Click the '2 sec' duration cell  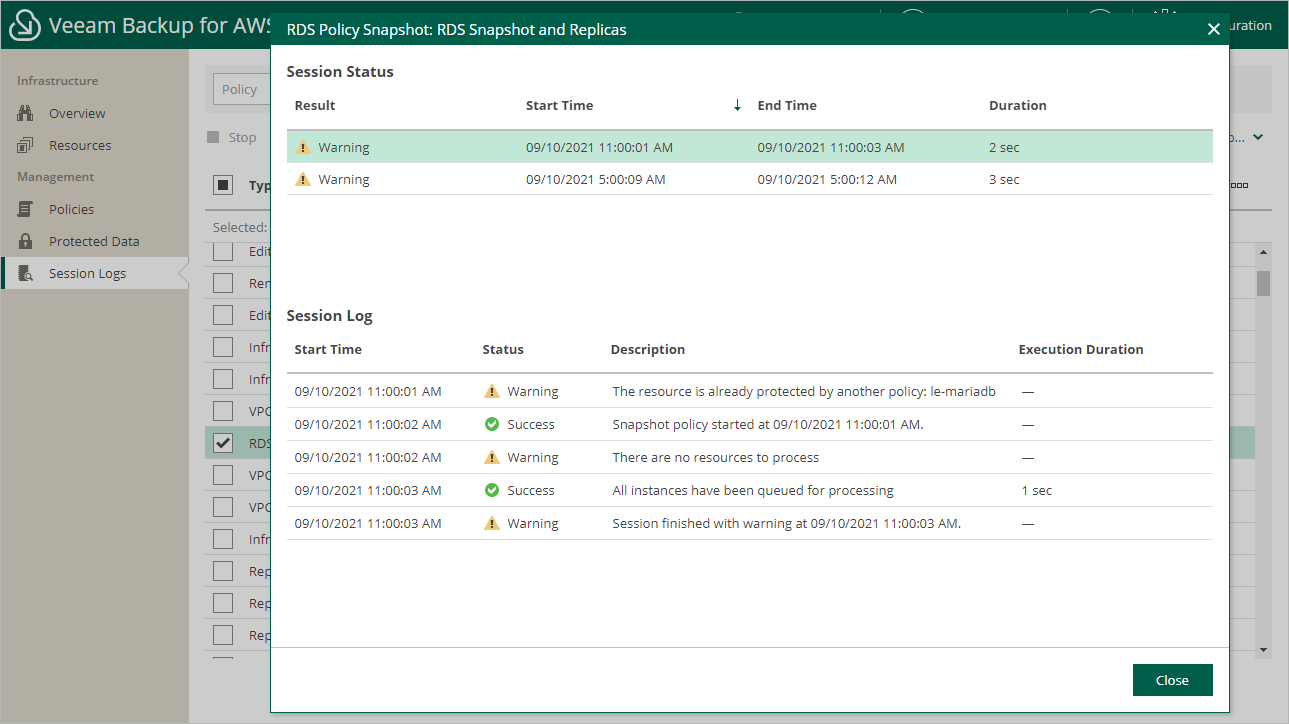[x=1004, y=147]
